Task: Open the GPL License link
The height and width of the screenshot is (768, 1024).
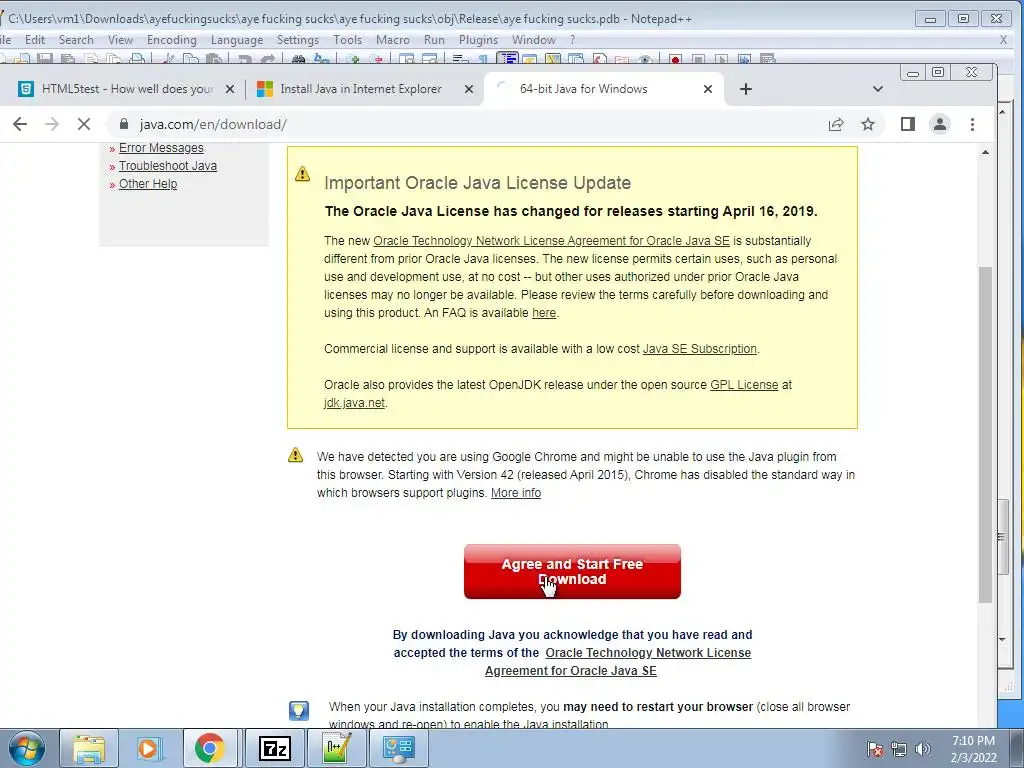Action: point(744,385)
